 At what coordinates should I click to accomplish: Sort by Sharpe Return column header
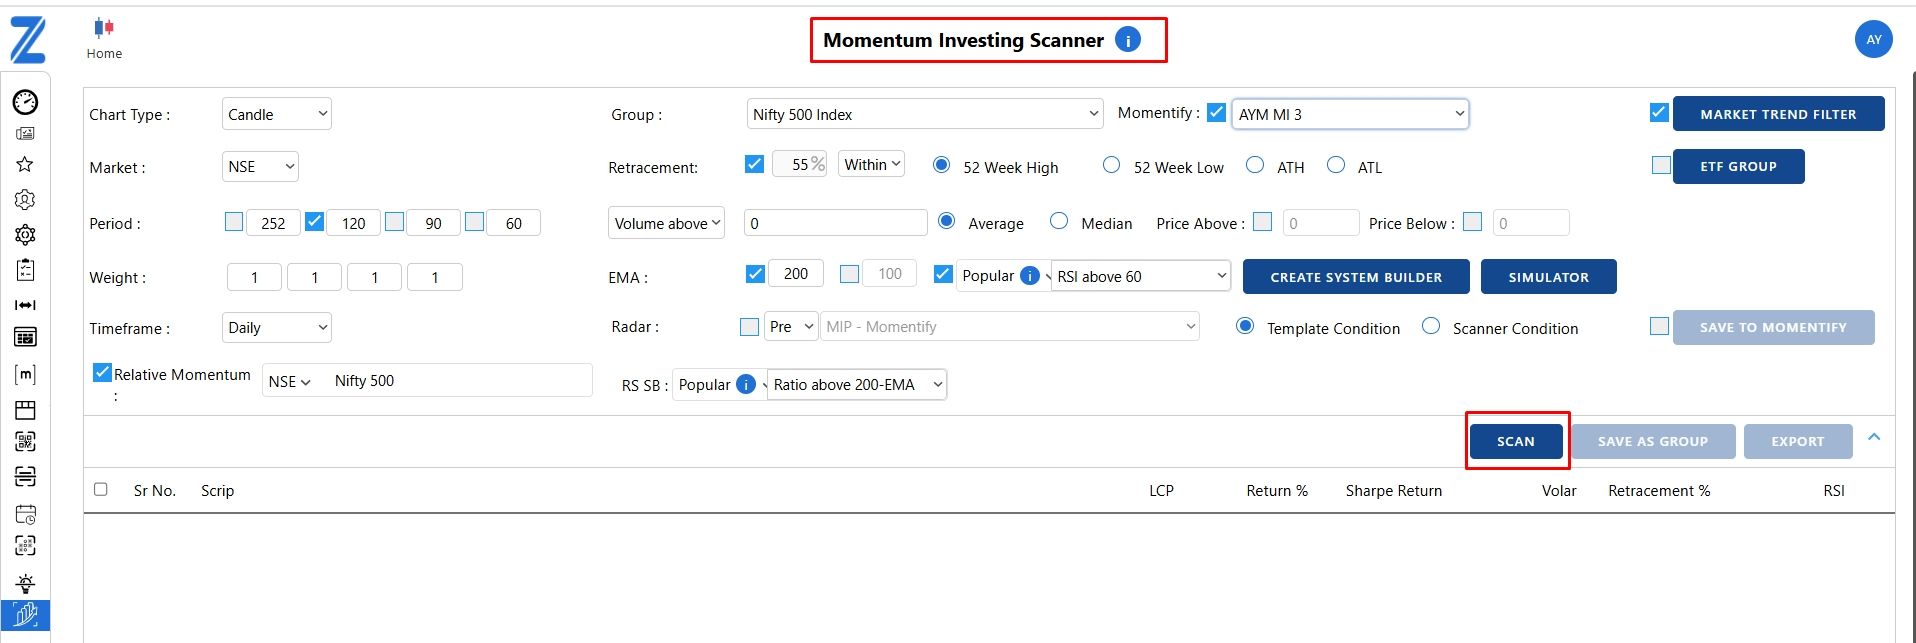1393,490
